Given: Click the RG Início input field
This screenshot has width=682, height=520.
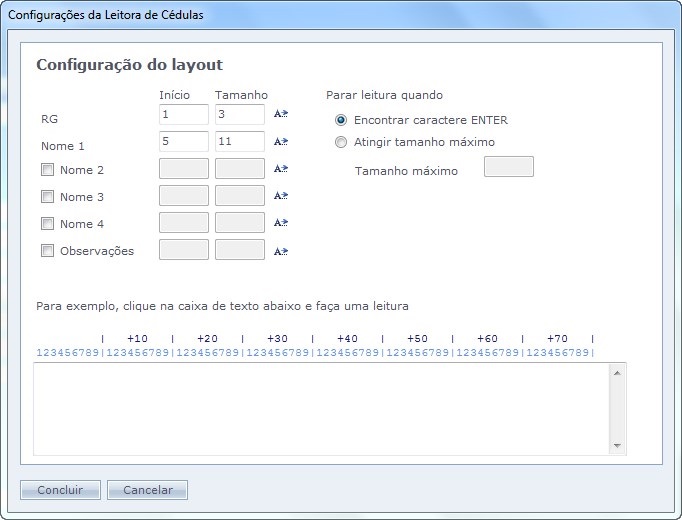Looking at the screenshot, I should (184, 115).
